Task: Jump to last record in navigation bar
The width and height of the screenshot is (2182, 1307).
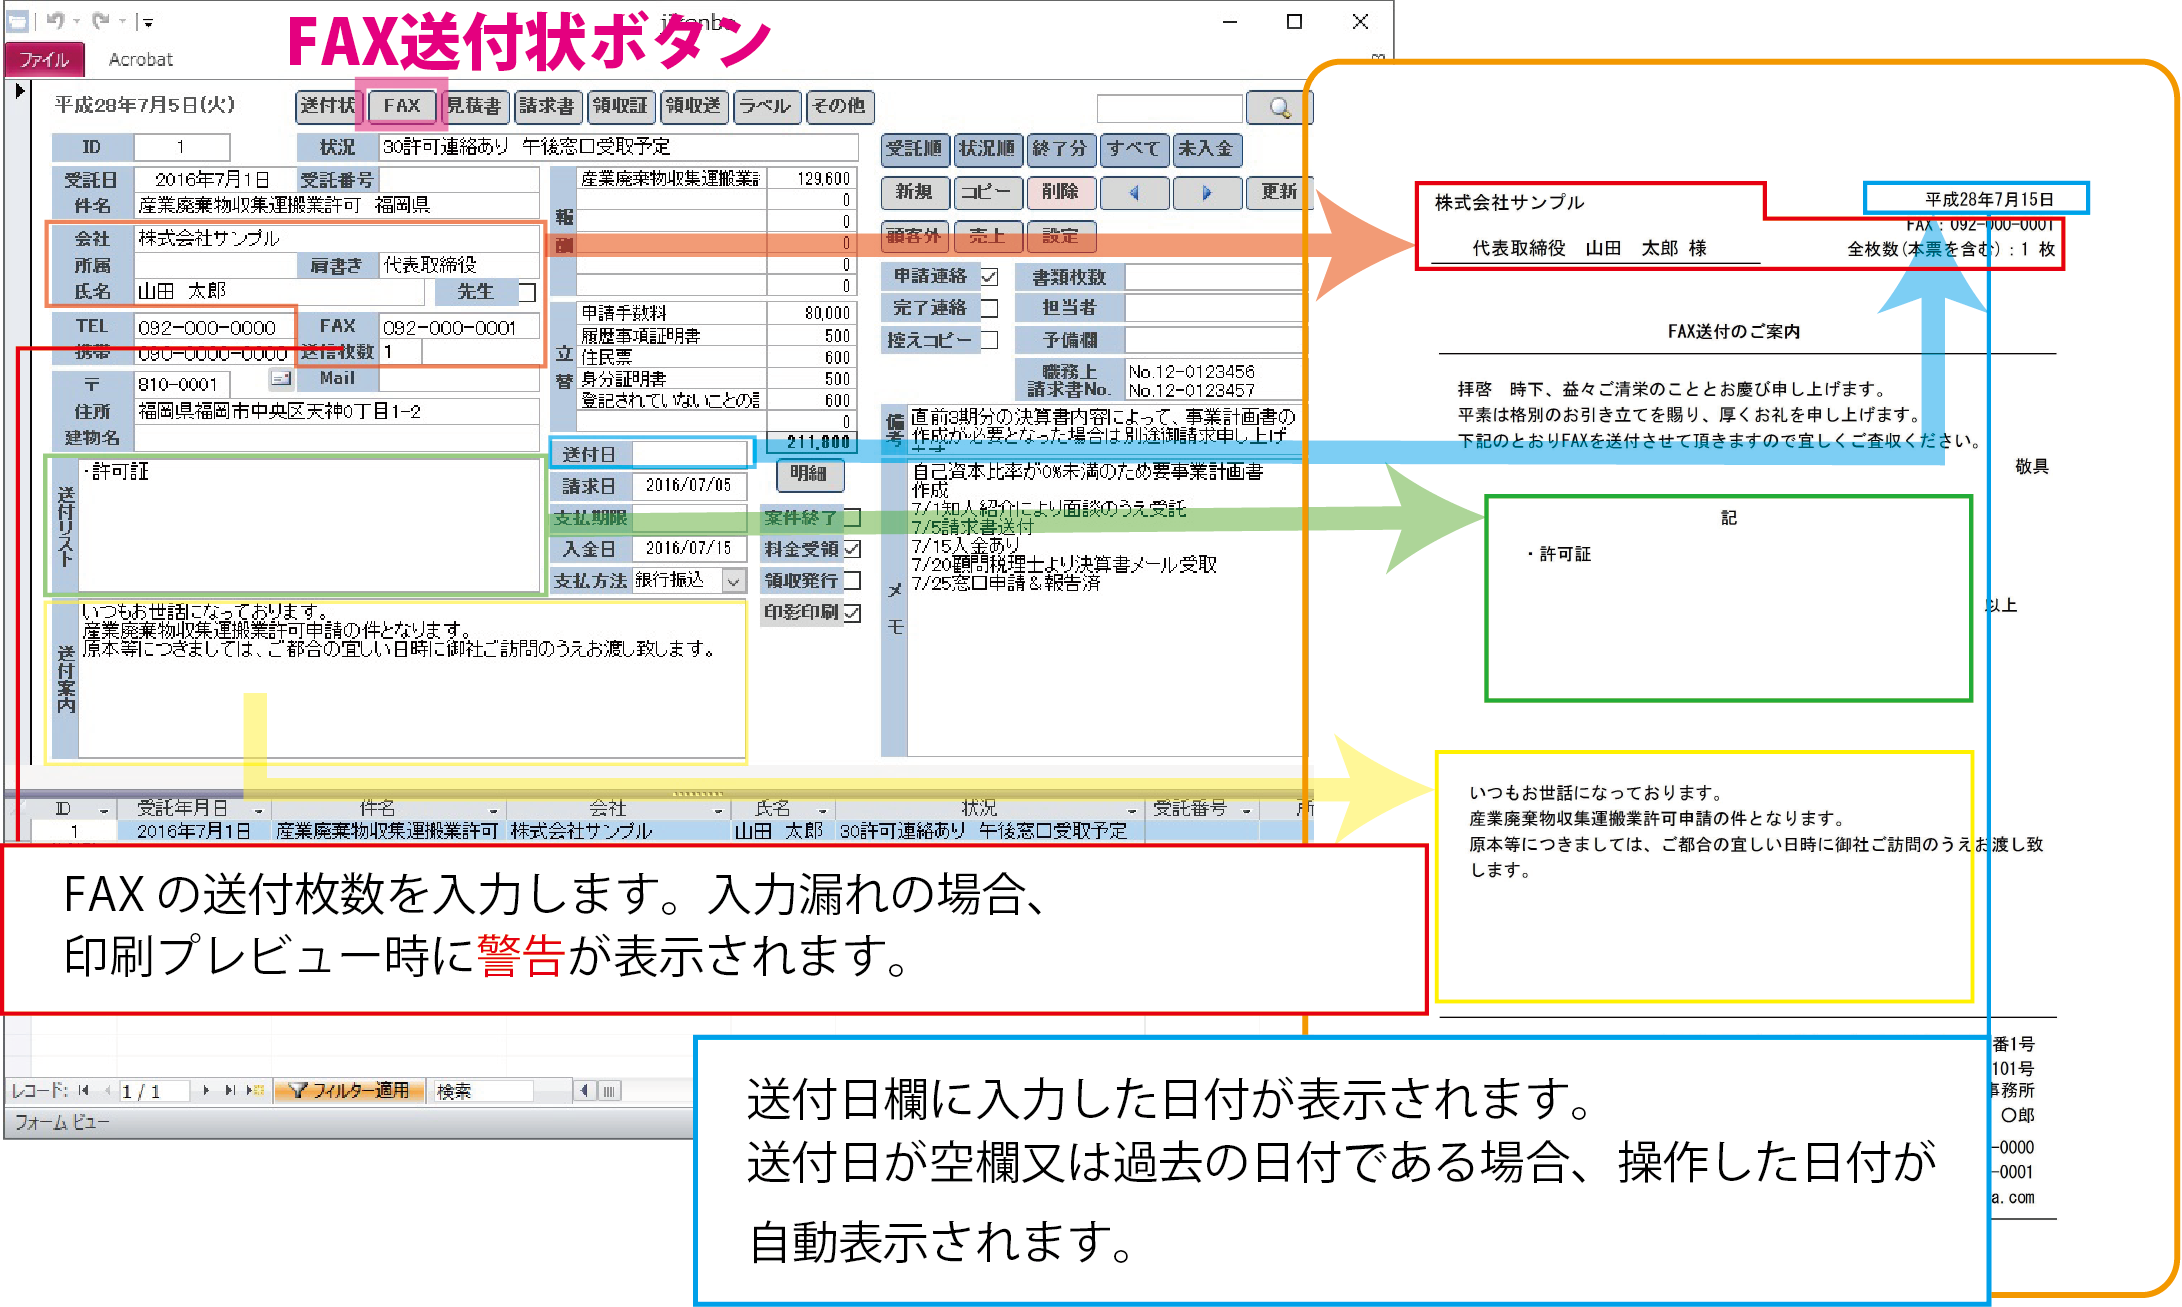Action: (x=229, y=1090)
